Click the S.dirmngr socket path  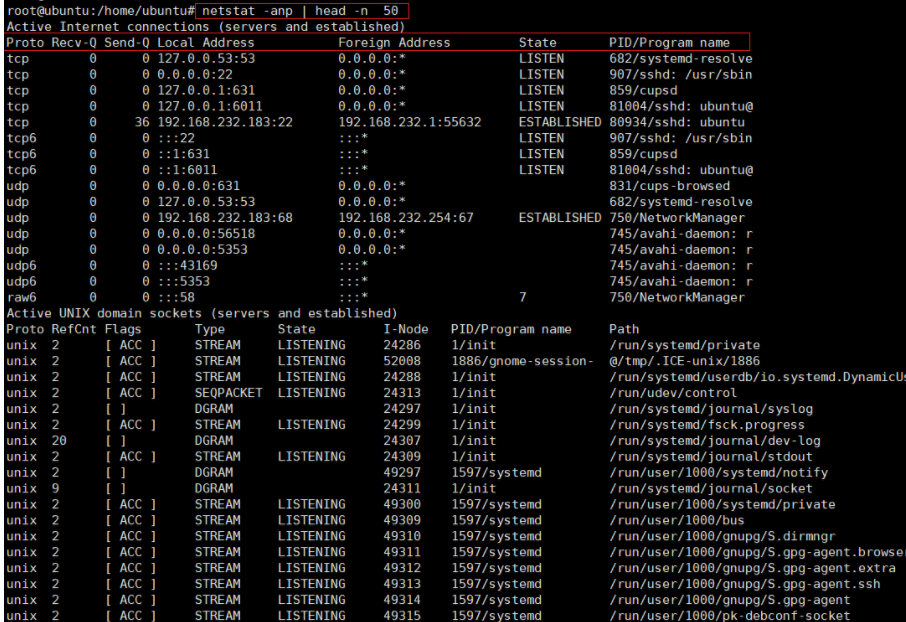coord(722,536)
